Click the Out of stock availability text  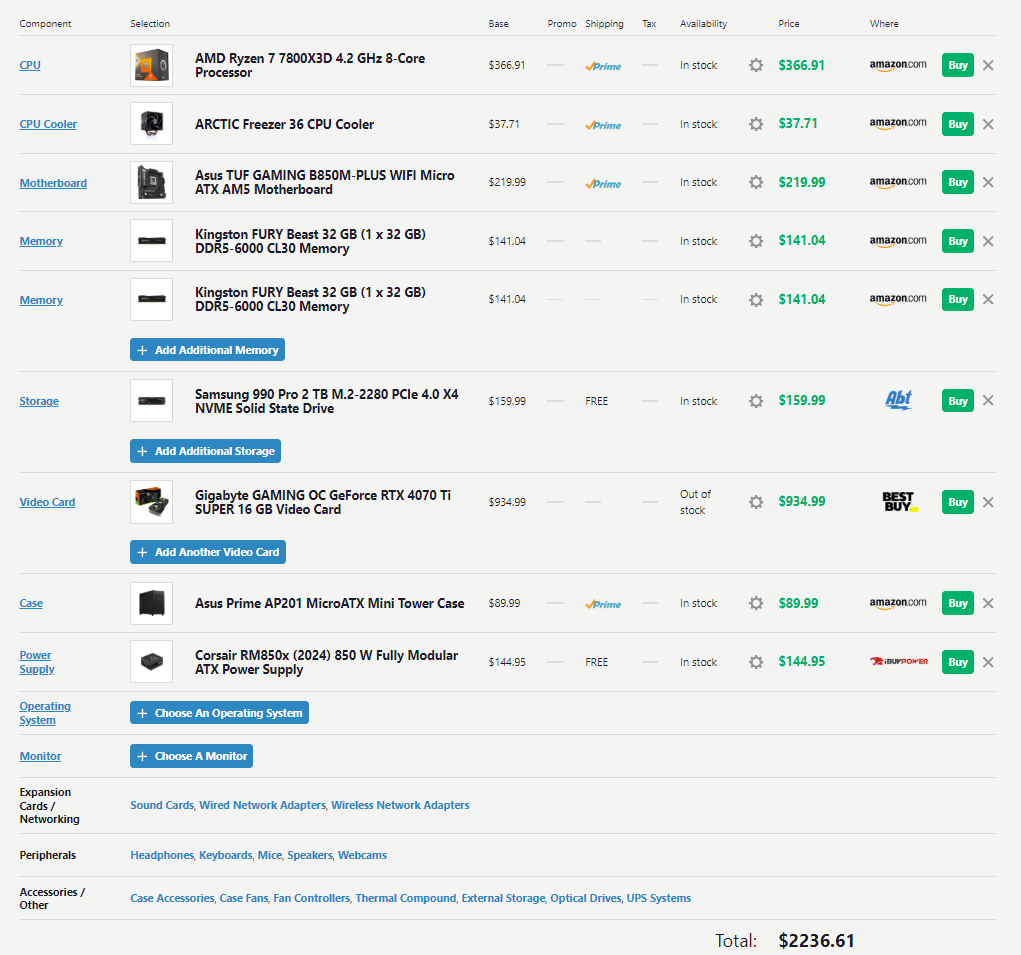[x=695, y=502]
